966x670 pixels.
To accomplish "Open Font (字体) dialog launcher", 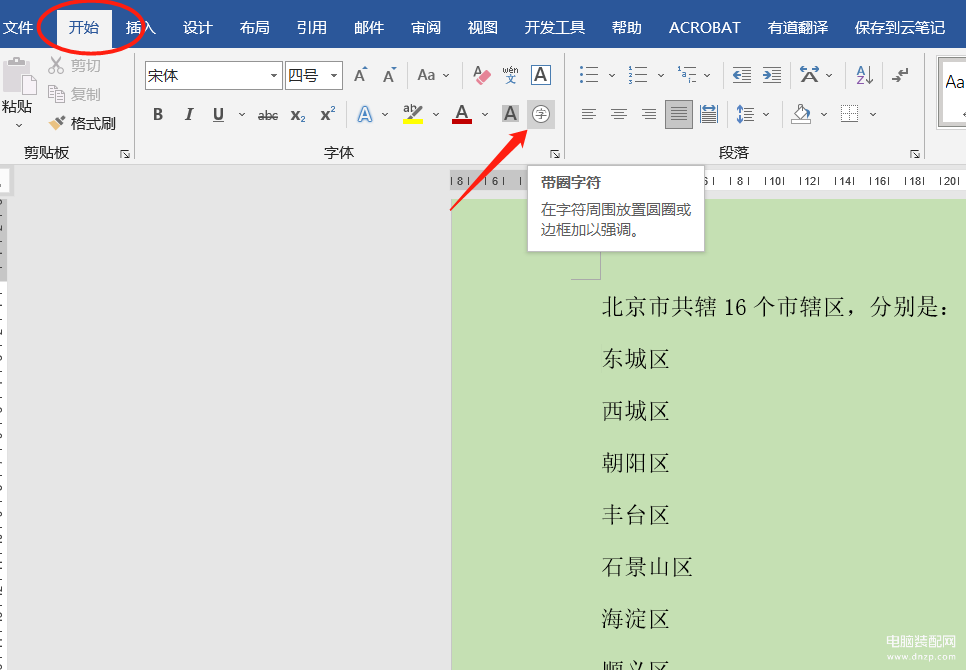I will coord(554,154).
